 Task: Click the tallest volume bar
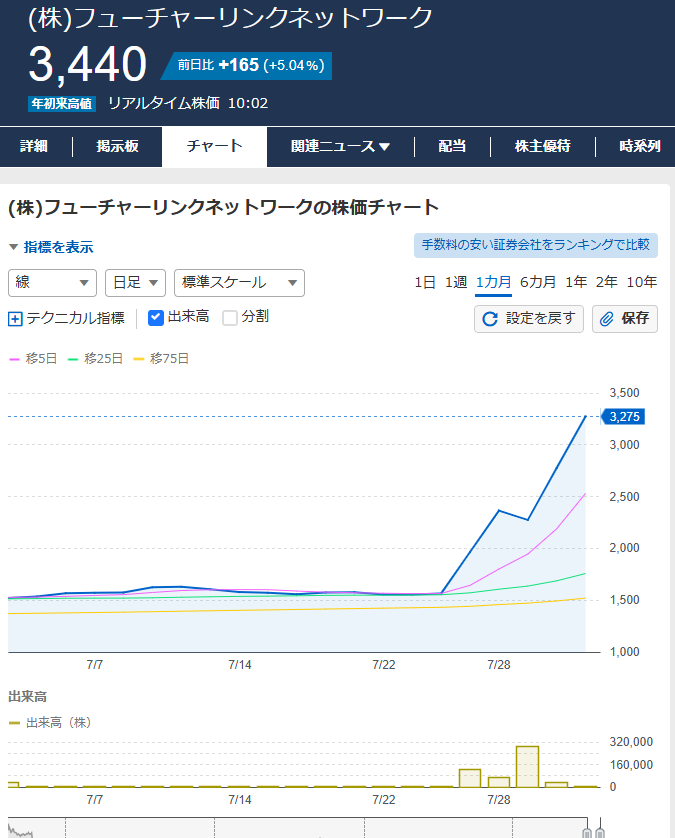527,766
